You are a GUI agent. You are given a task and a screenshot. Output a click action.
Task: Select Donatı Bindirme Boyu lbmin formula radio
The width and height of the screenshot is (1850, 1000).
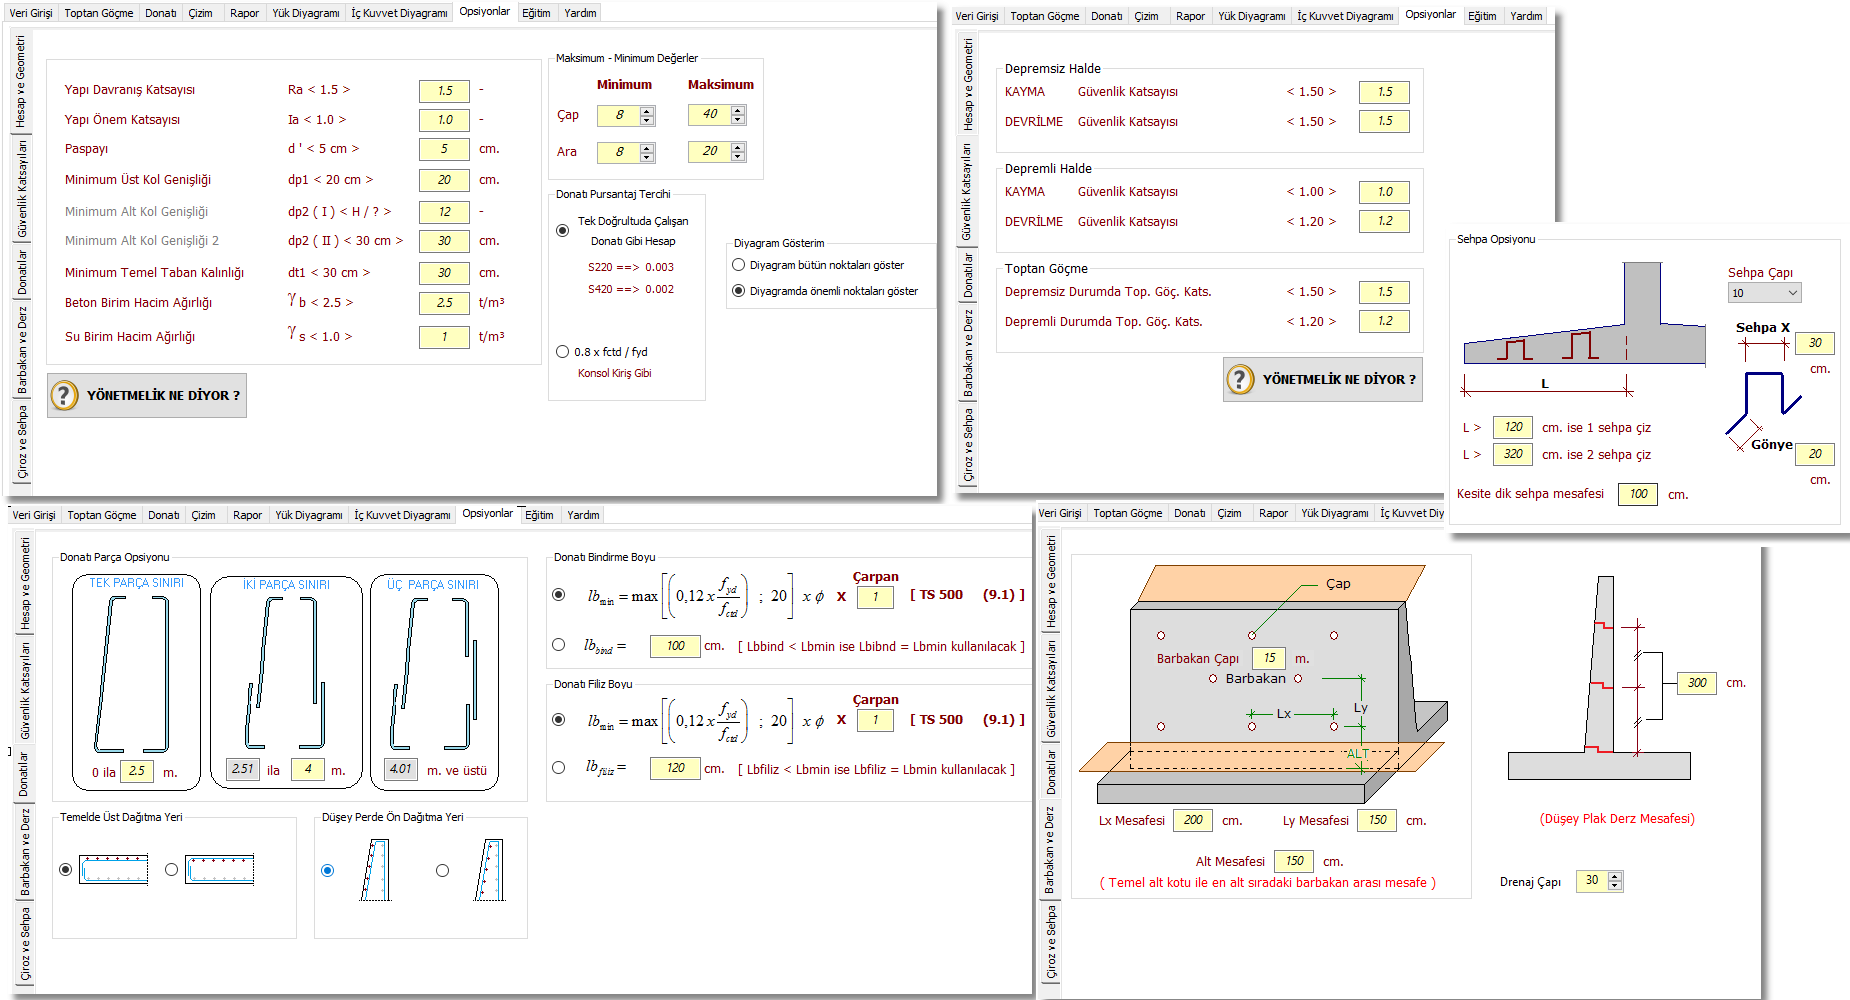(559, 594)
